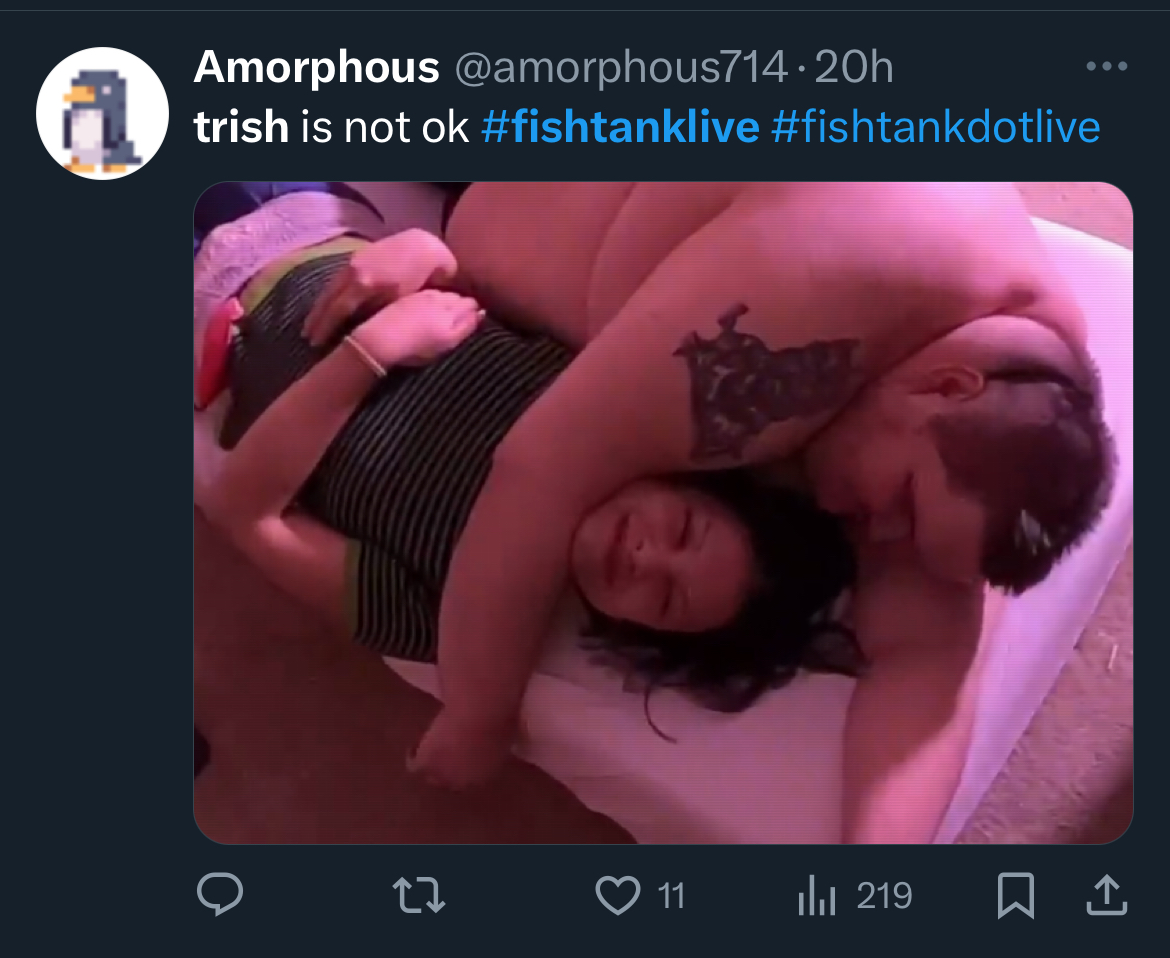The width and height of the screenshot is (1170, 958).
Task: Open tweet by clicking 'is not ok' text
Action: 384,127
